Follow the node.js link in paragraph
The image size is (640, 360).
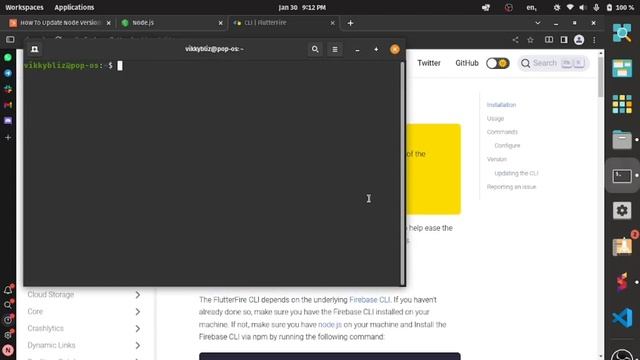330,324
